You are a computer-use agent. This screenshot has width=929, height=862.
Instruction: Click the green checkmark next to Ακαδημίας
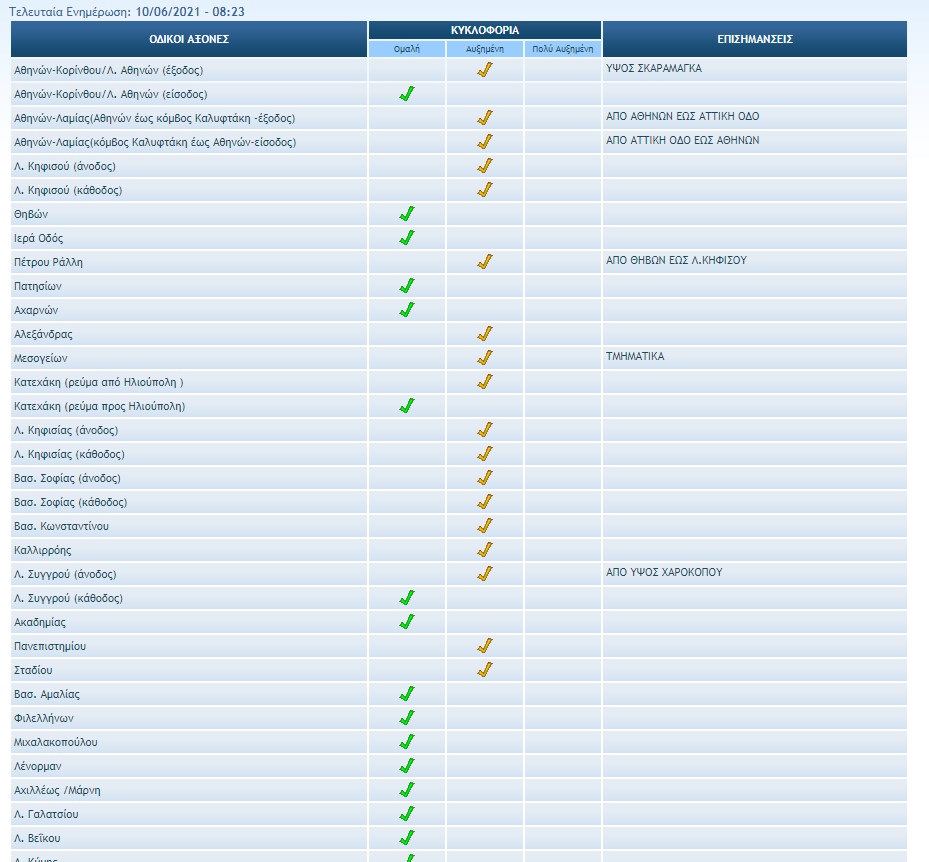click(407, 622)
